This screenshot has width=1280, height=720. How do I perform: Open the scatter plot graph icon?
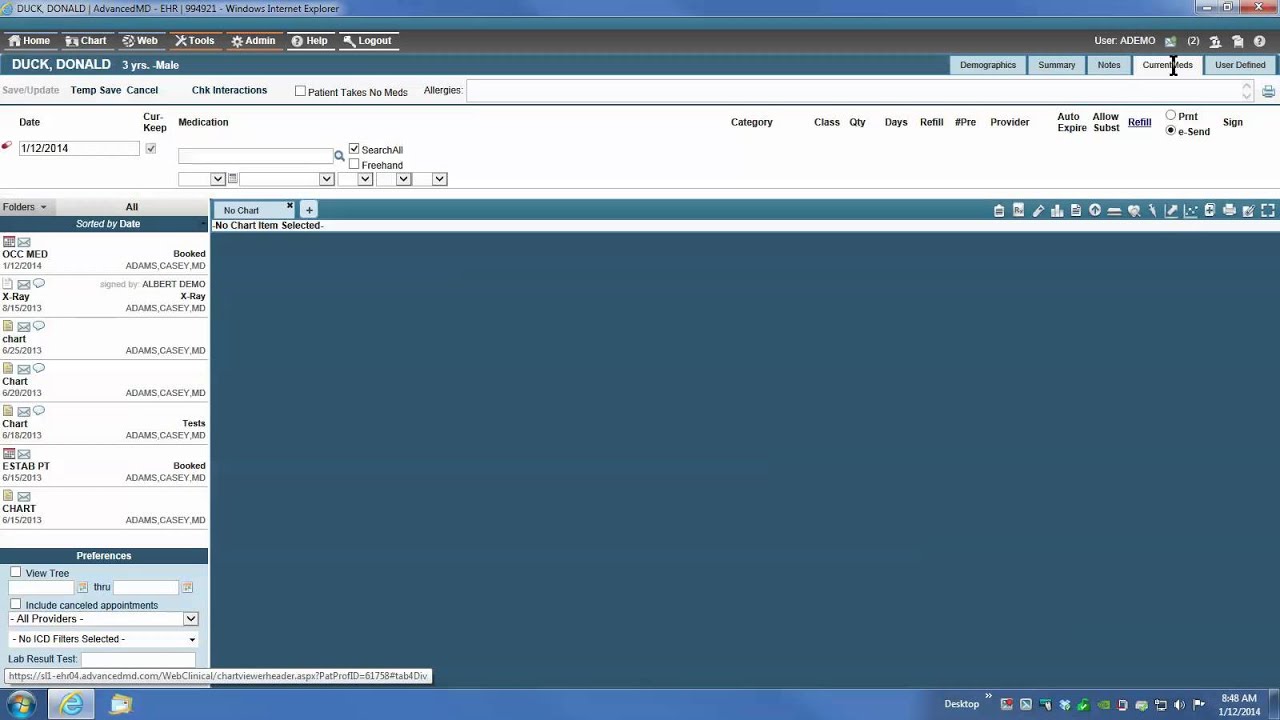[x=1191, y=210]
